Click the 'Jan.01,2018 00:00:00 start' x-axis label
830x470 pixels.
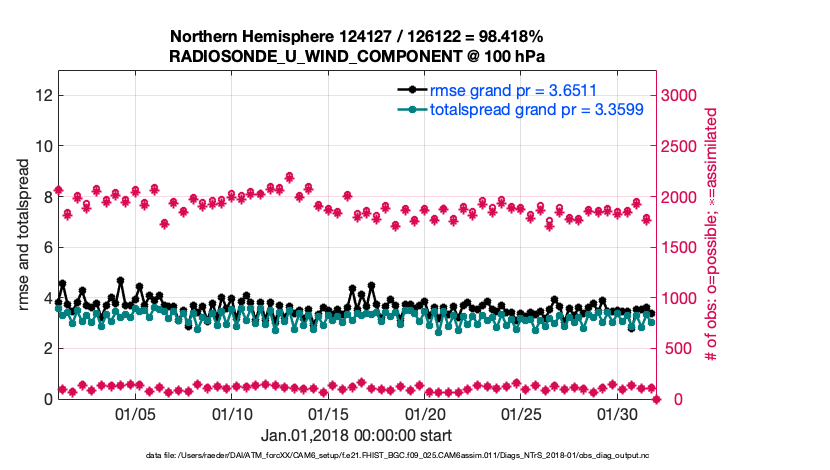pos(357,436)
